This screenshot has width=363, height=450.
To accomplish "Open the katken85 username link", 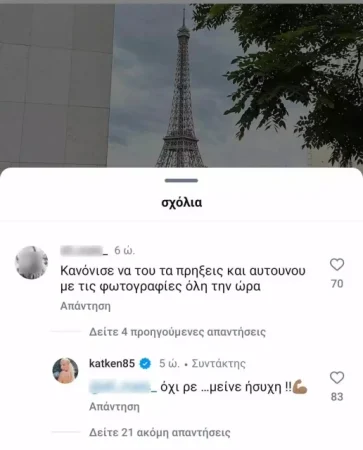I will pos(112,363).
